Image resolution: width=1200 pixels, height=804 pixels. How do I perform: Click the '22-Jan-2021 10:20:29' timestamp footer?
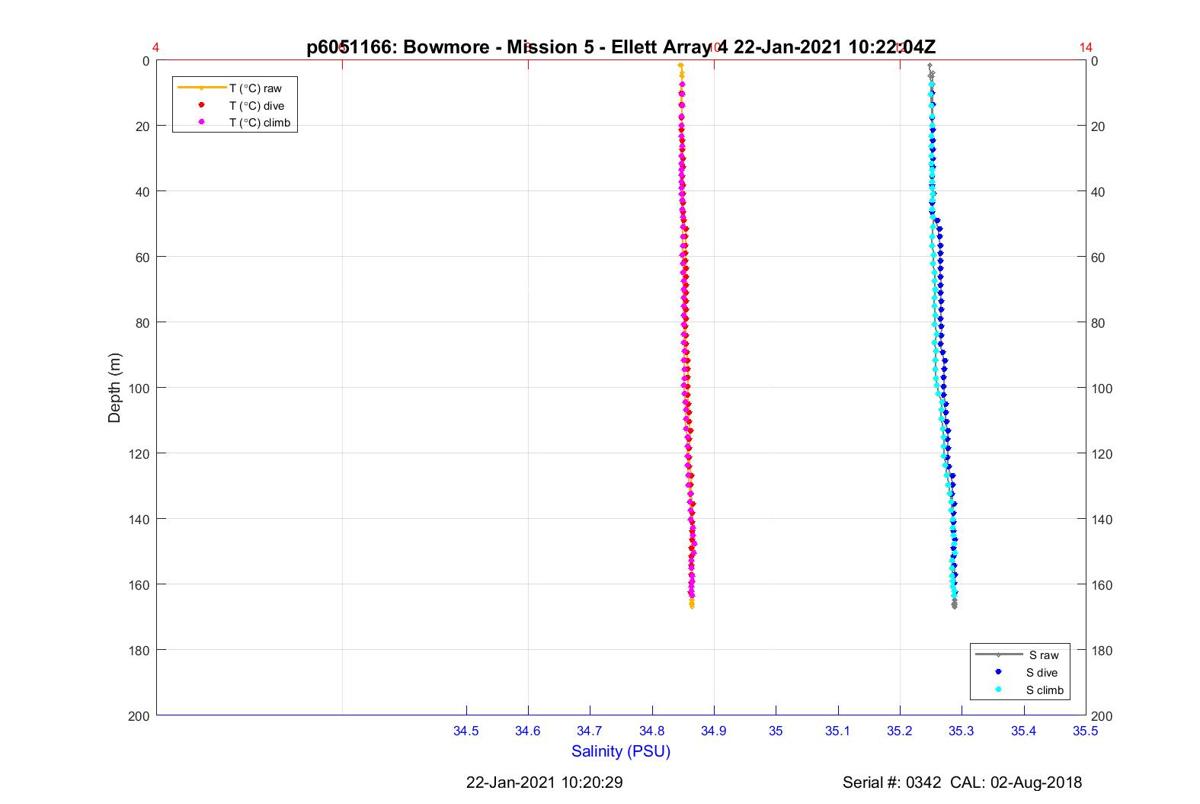[x=545, y=782]
